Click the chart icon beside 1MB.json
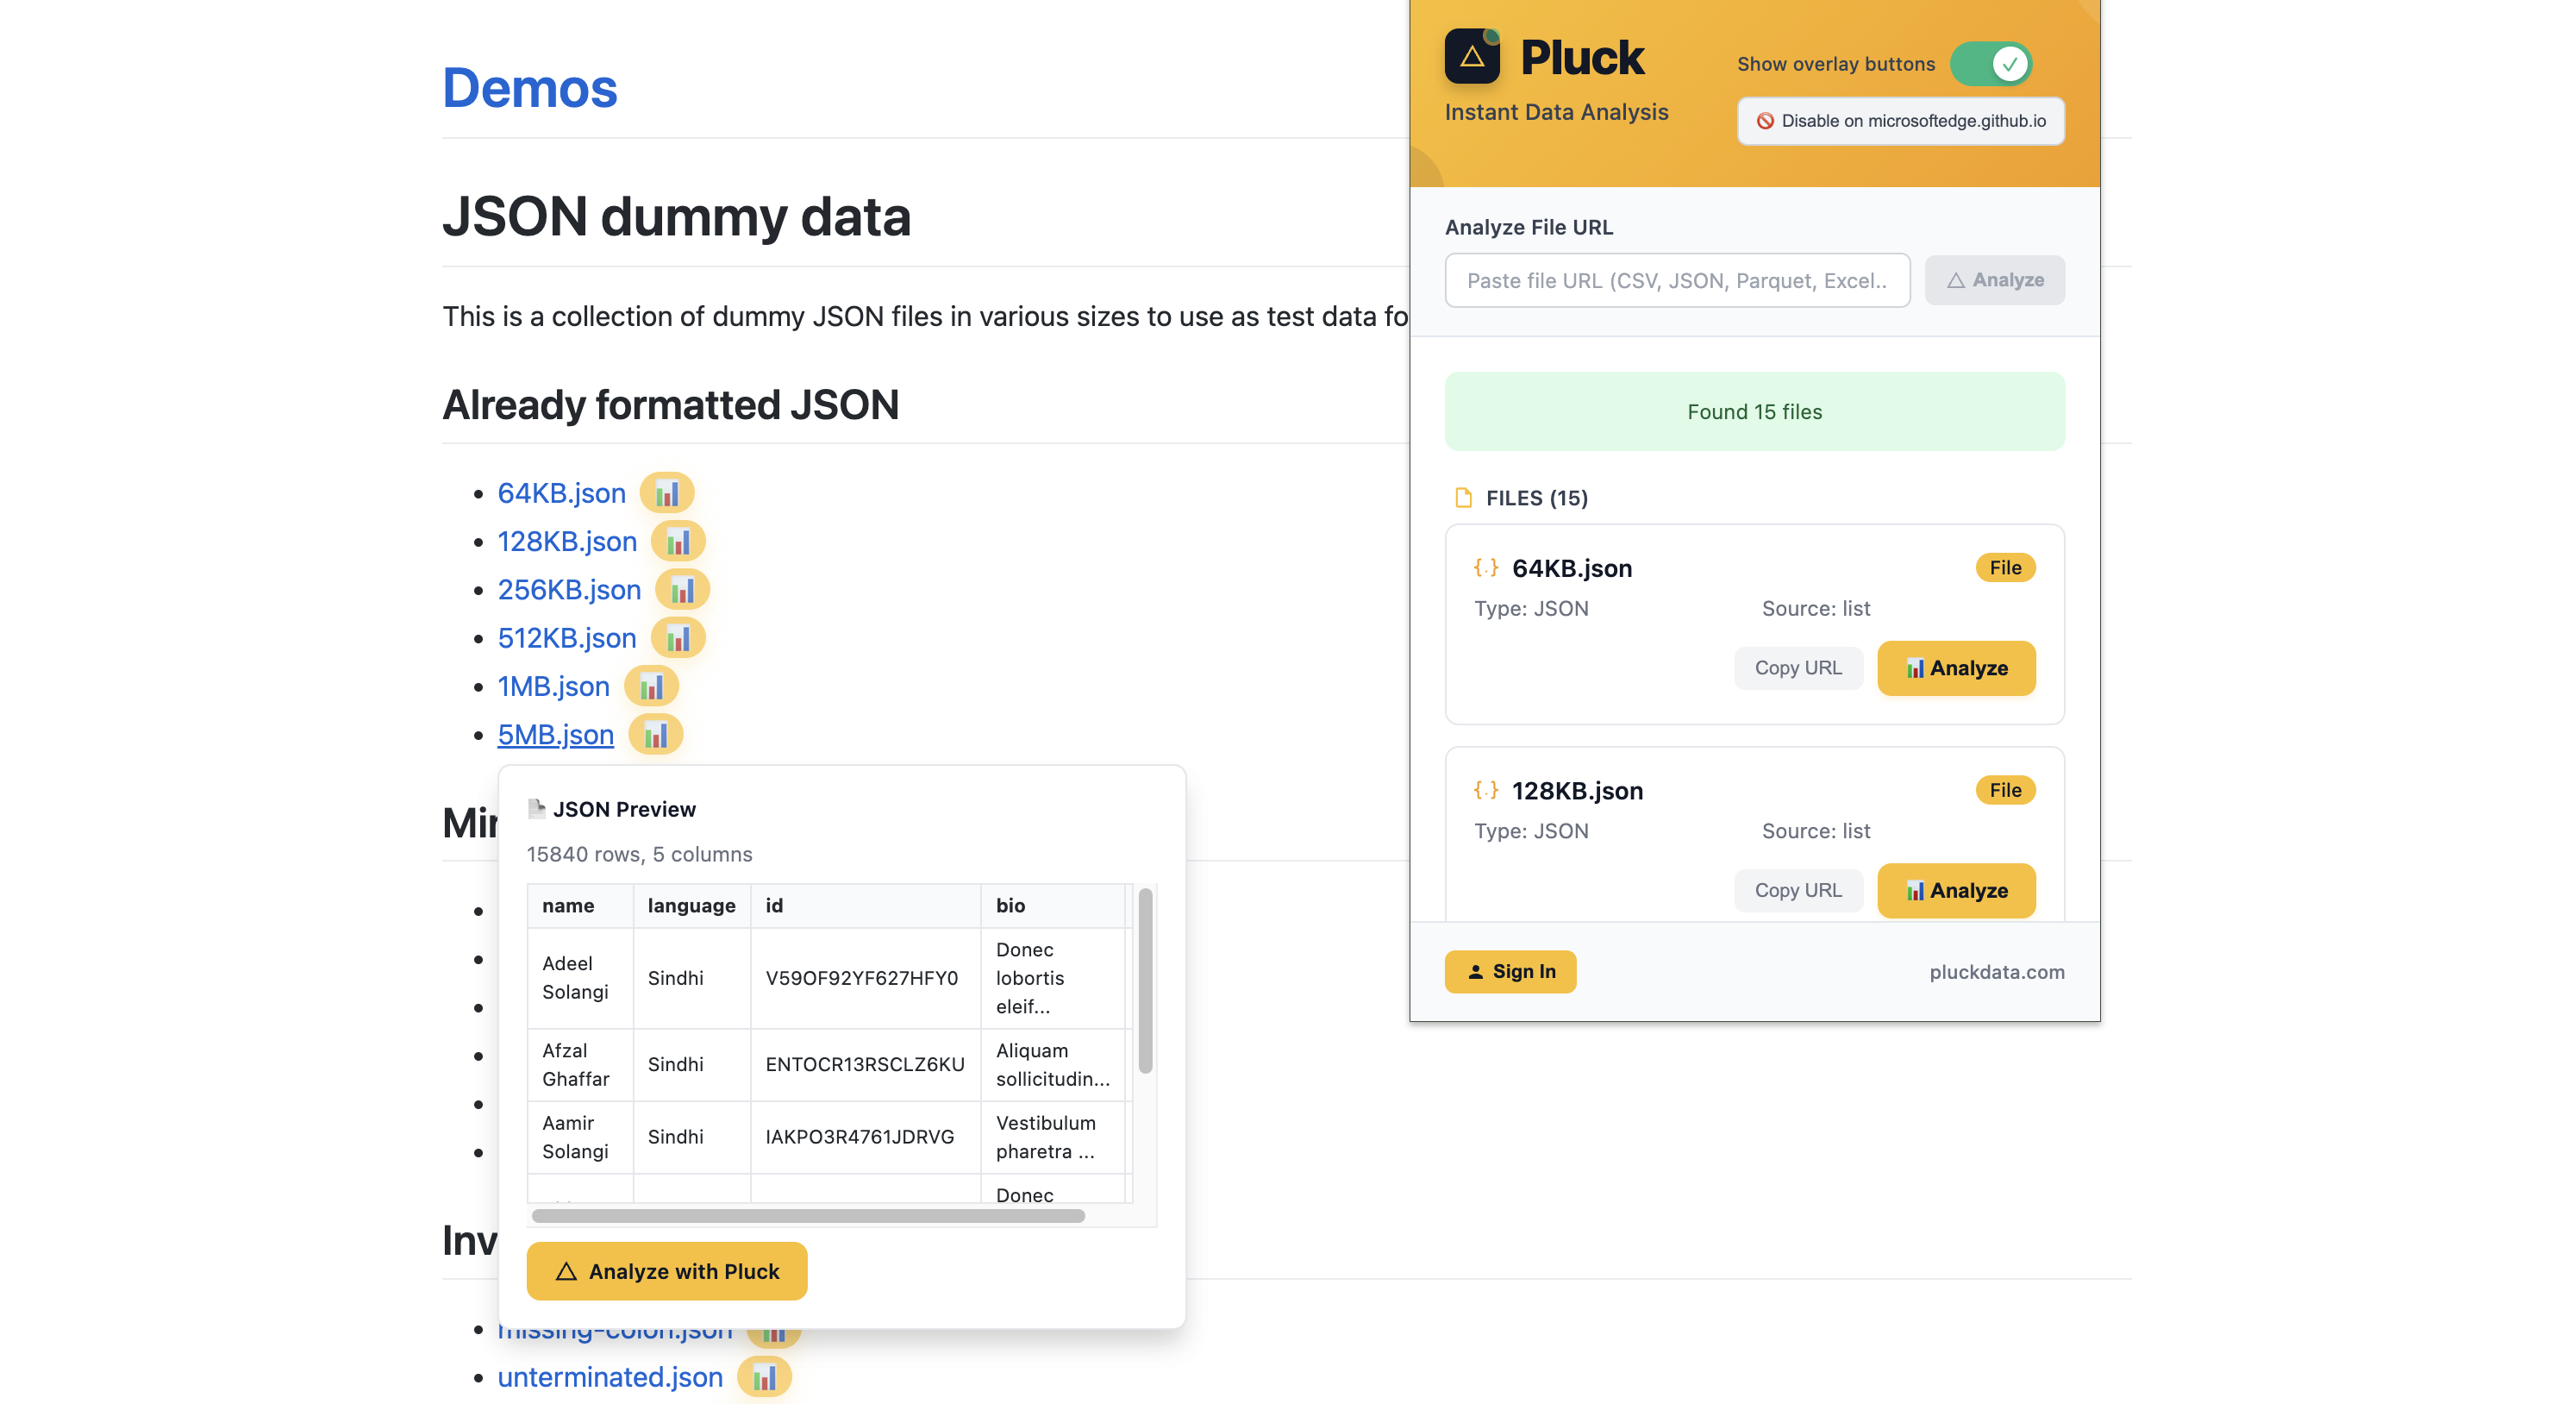The height and width of the screenshot is (1404, 2576). point(651,686)
